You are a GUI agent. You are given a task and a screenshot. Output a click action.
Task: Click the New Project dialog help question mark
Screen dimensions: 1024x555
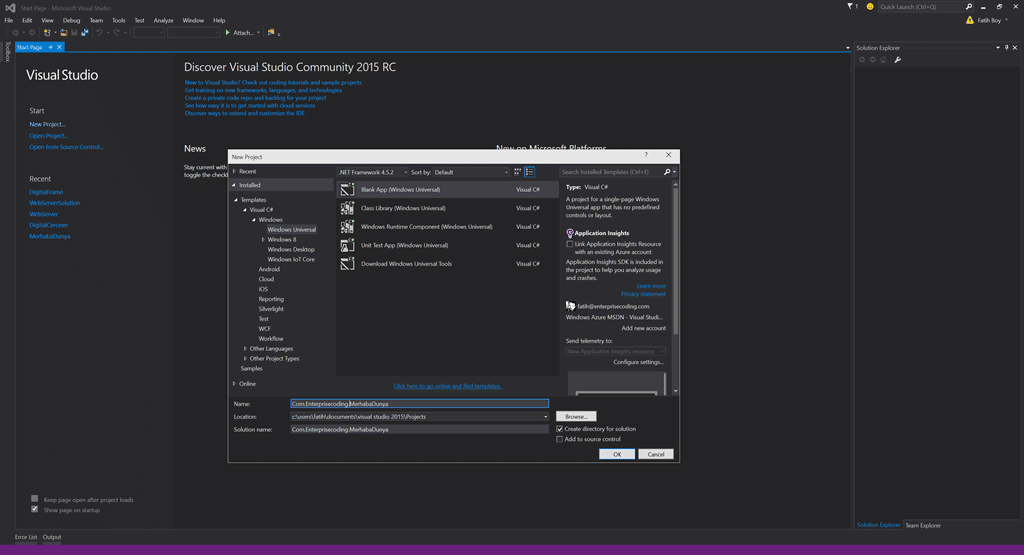point(646,155)
